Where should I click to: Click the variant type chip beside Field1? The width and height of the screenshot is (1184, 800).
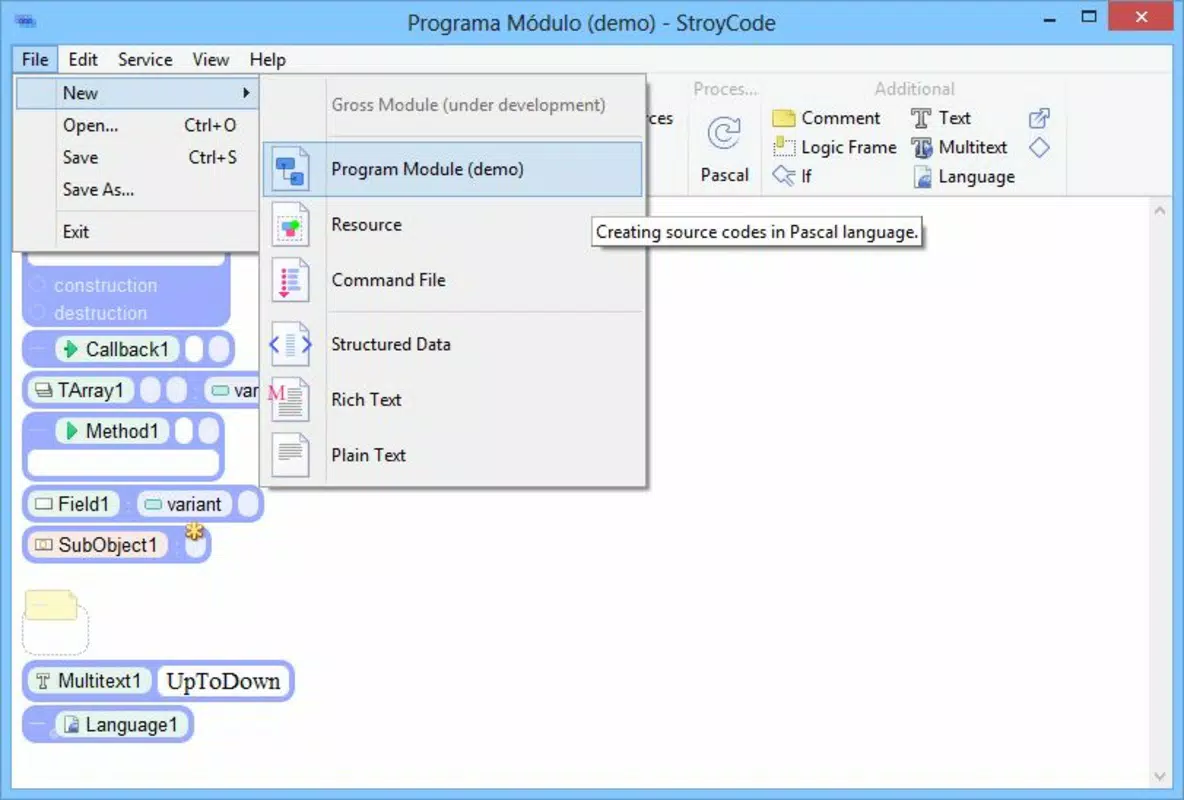point(185,504)
